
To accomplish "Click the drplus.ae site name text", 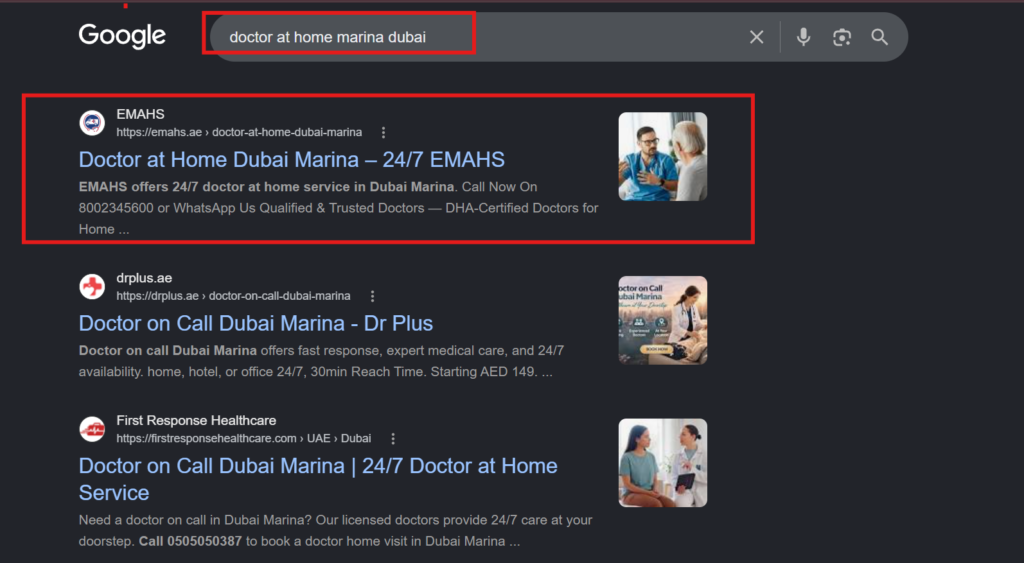I will [144, 278].
